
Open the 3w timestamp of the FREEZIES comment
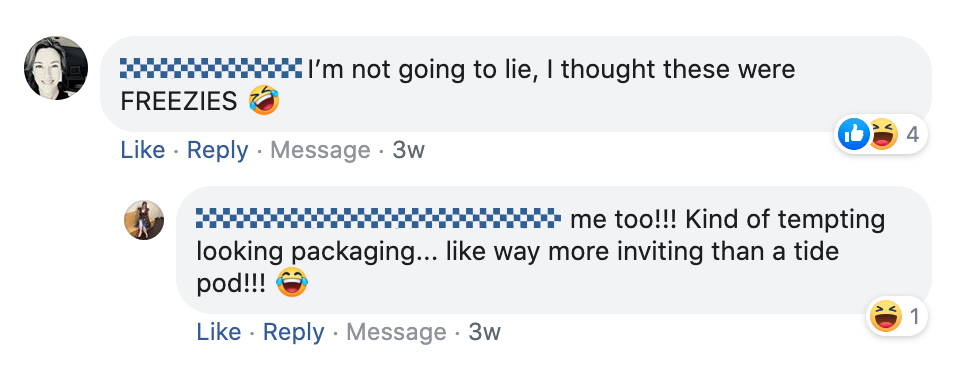coord(408,150)
